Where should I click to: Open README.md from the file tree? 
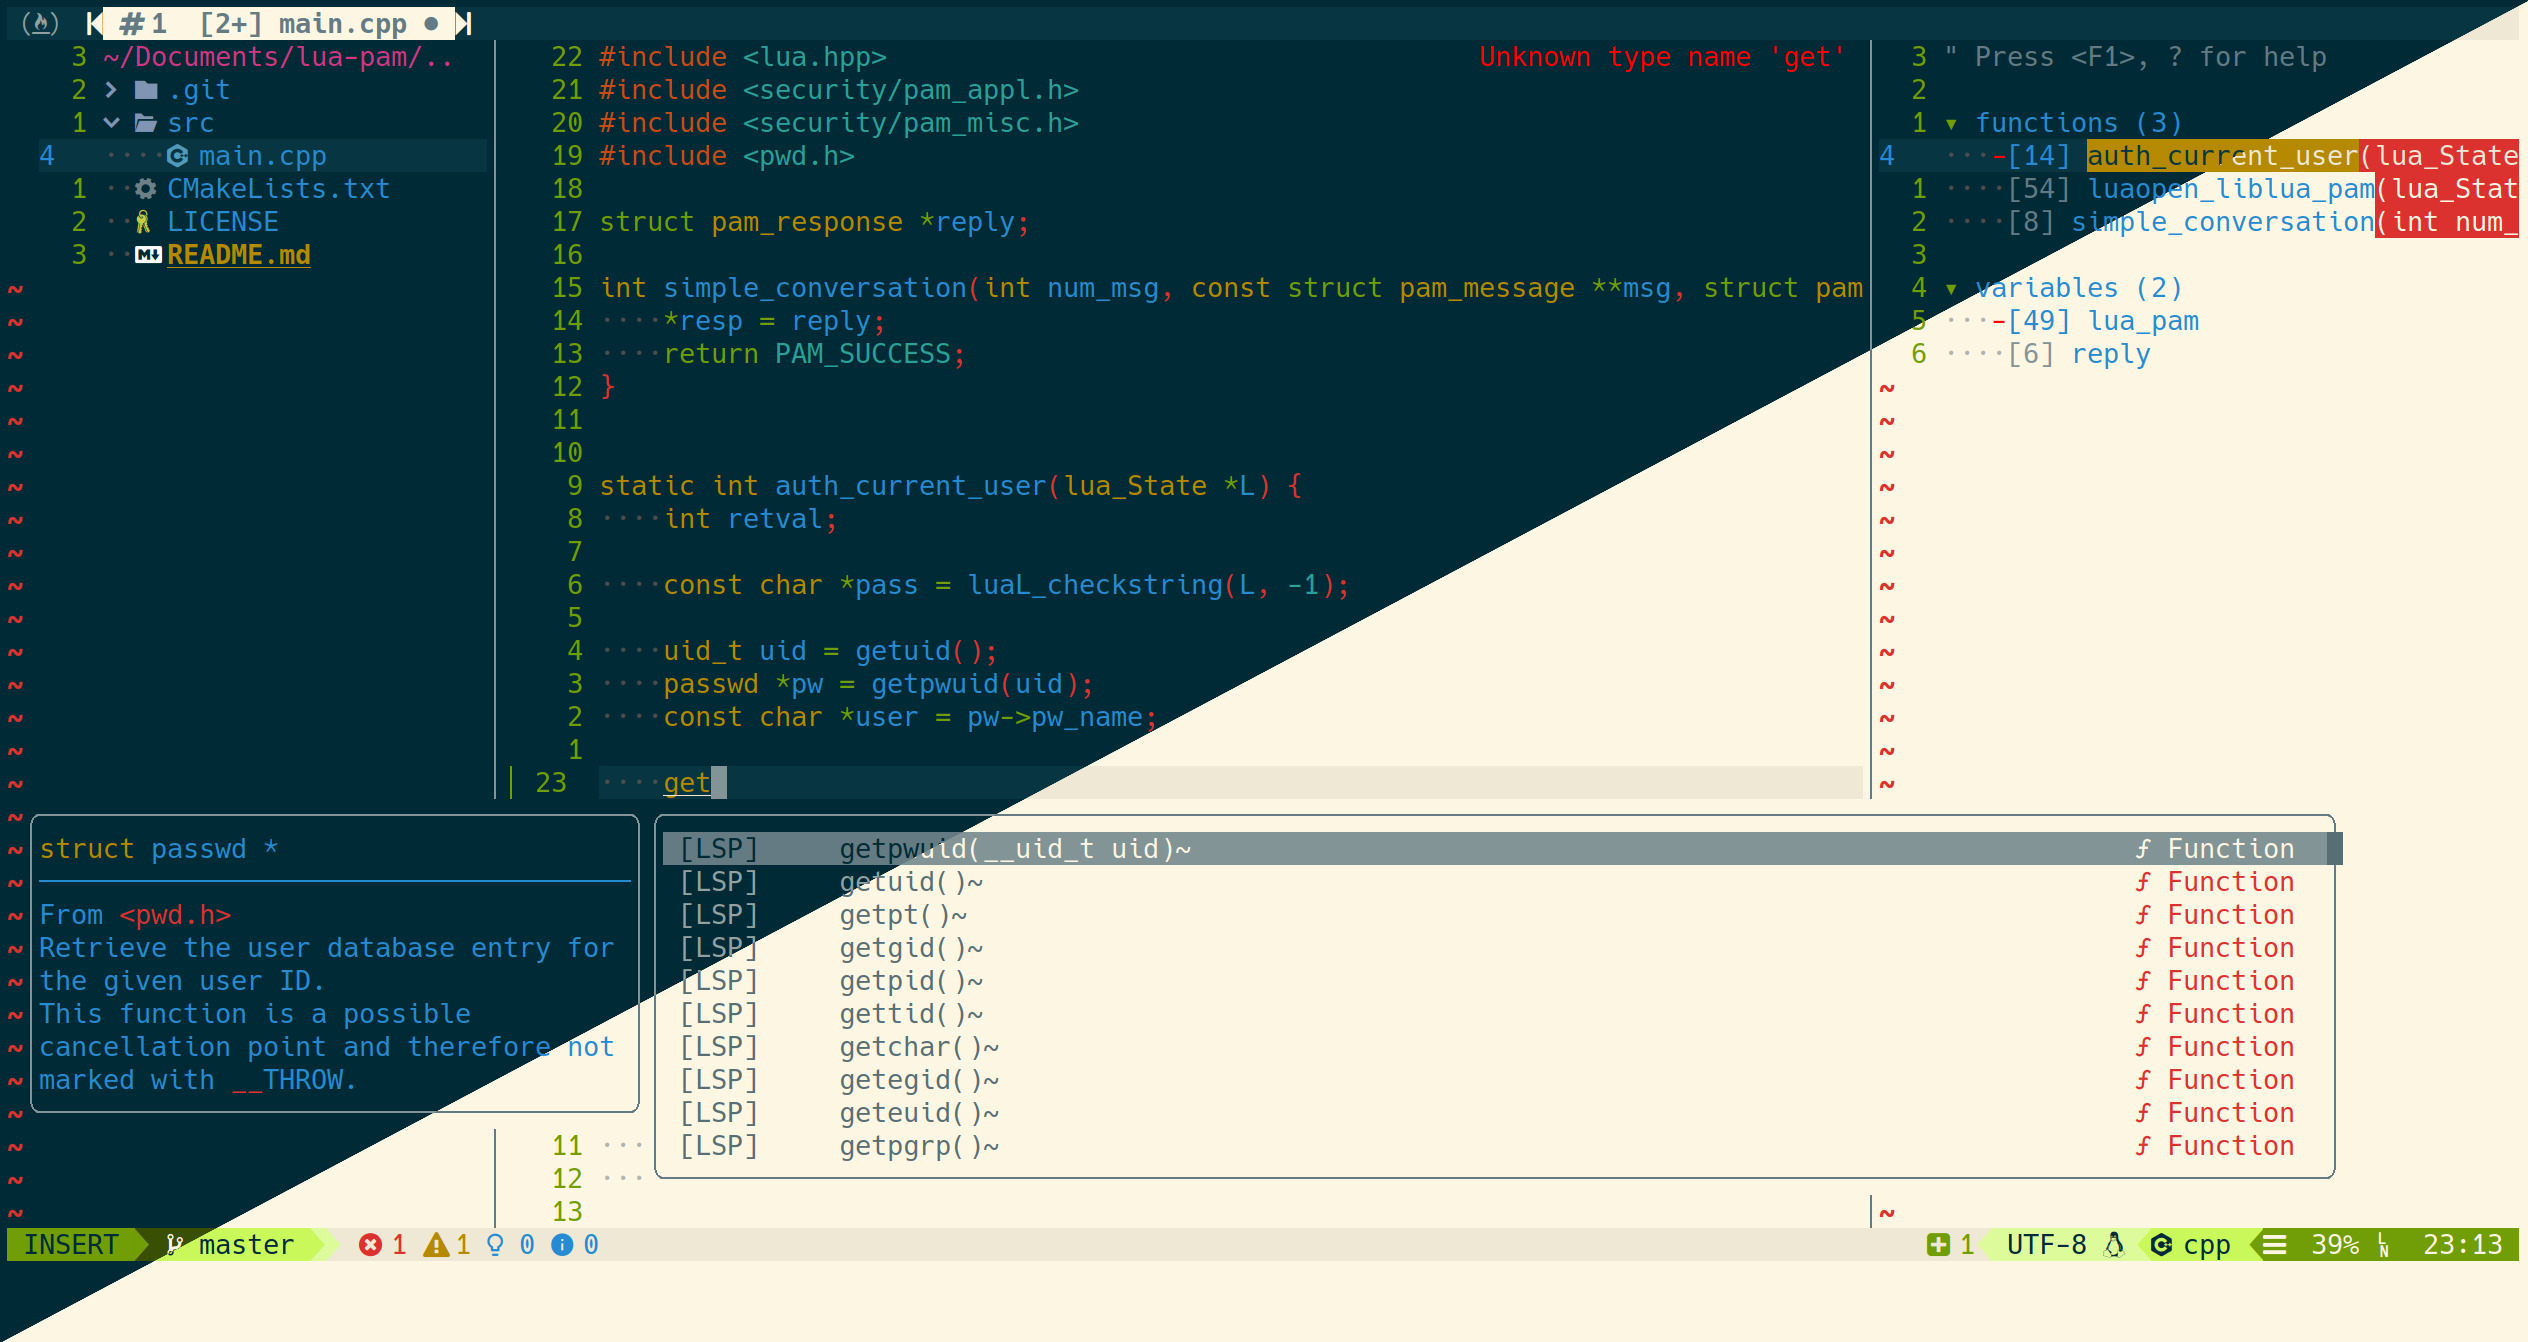(238, 255)
